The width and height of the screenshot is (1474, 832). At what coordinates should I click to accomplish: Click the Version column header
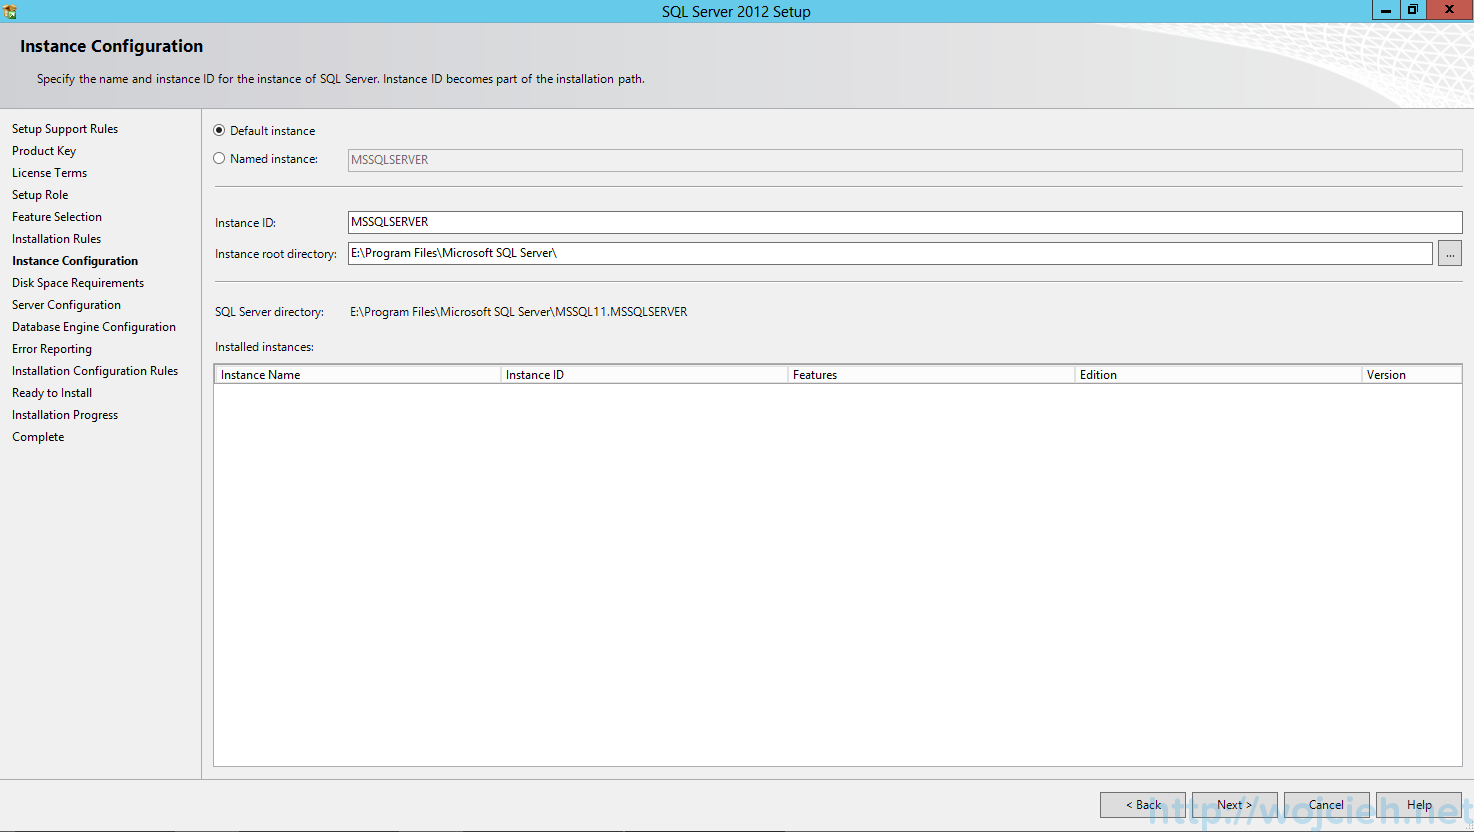point(1411,374)
